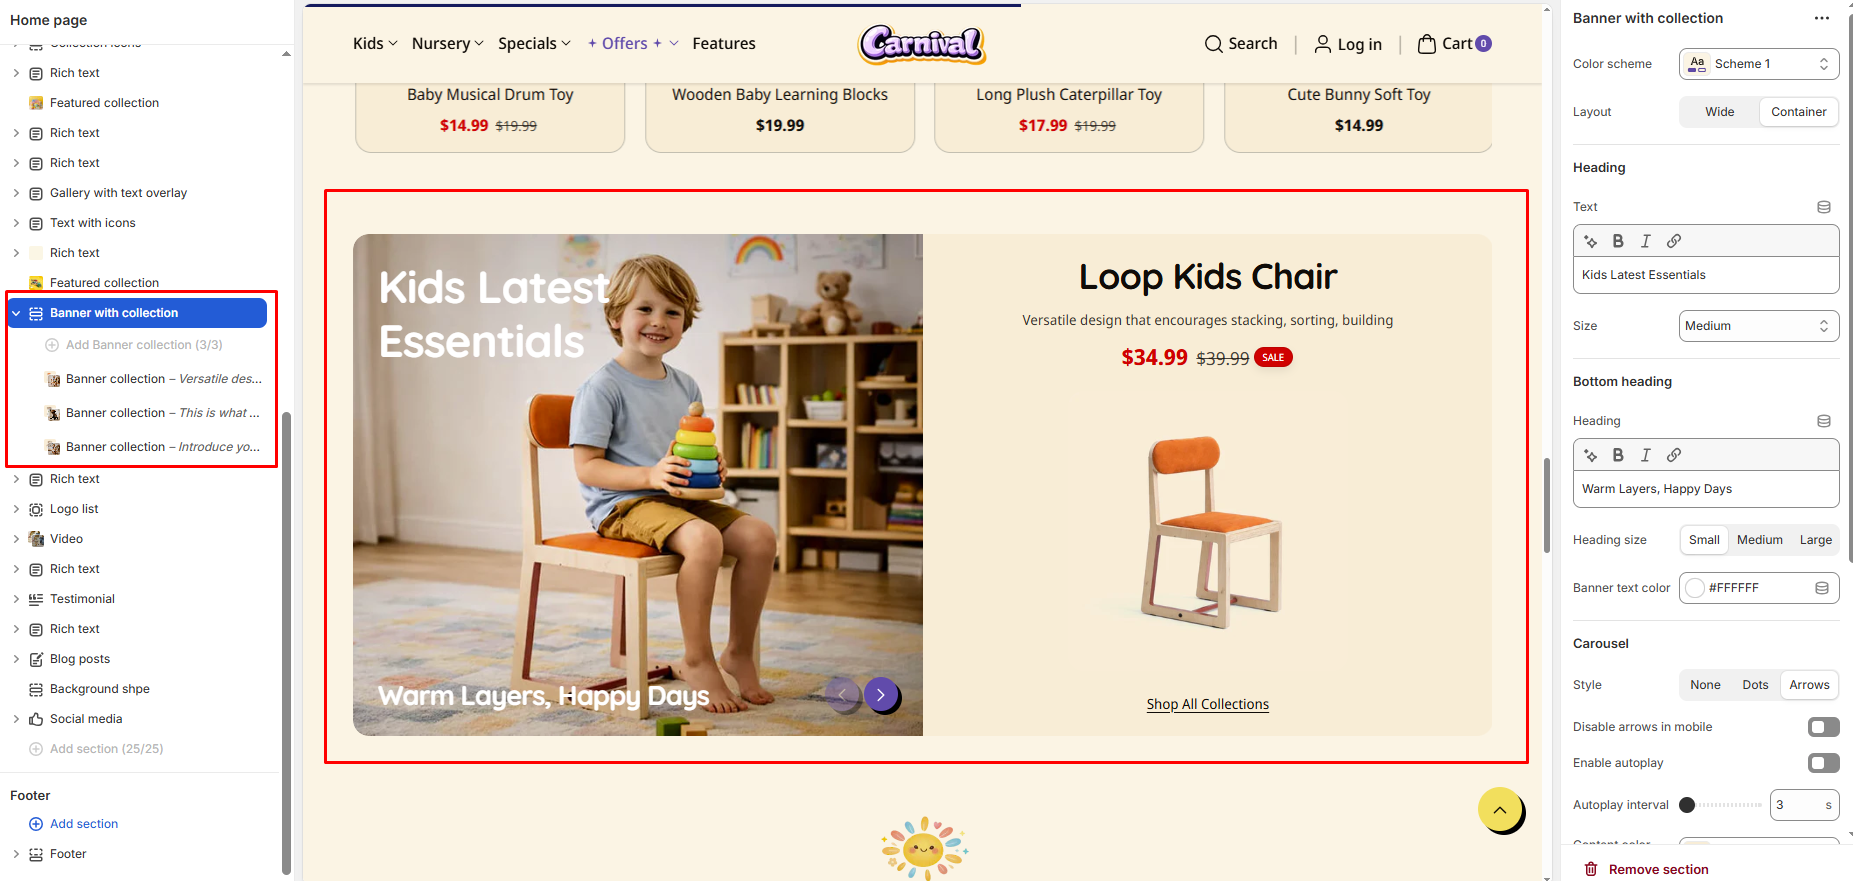The width and height of the screenshot is (1853, 881).
Task: Click Italic icon in Bottom heading editor
Action: point(1646,455)
